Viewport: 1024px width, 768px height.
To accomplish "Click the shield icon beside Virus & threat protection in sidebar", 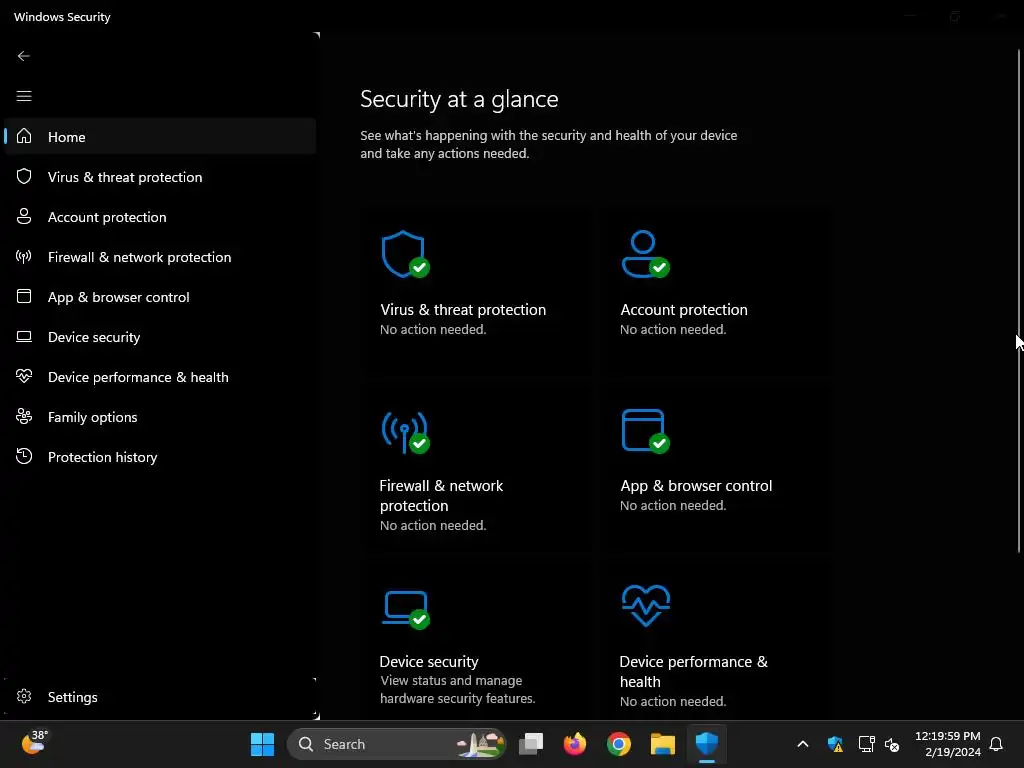I will pyautogui.click(x=24, y=176).
